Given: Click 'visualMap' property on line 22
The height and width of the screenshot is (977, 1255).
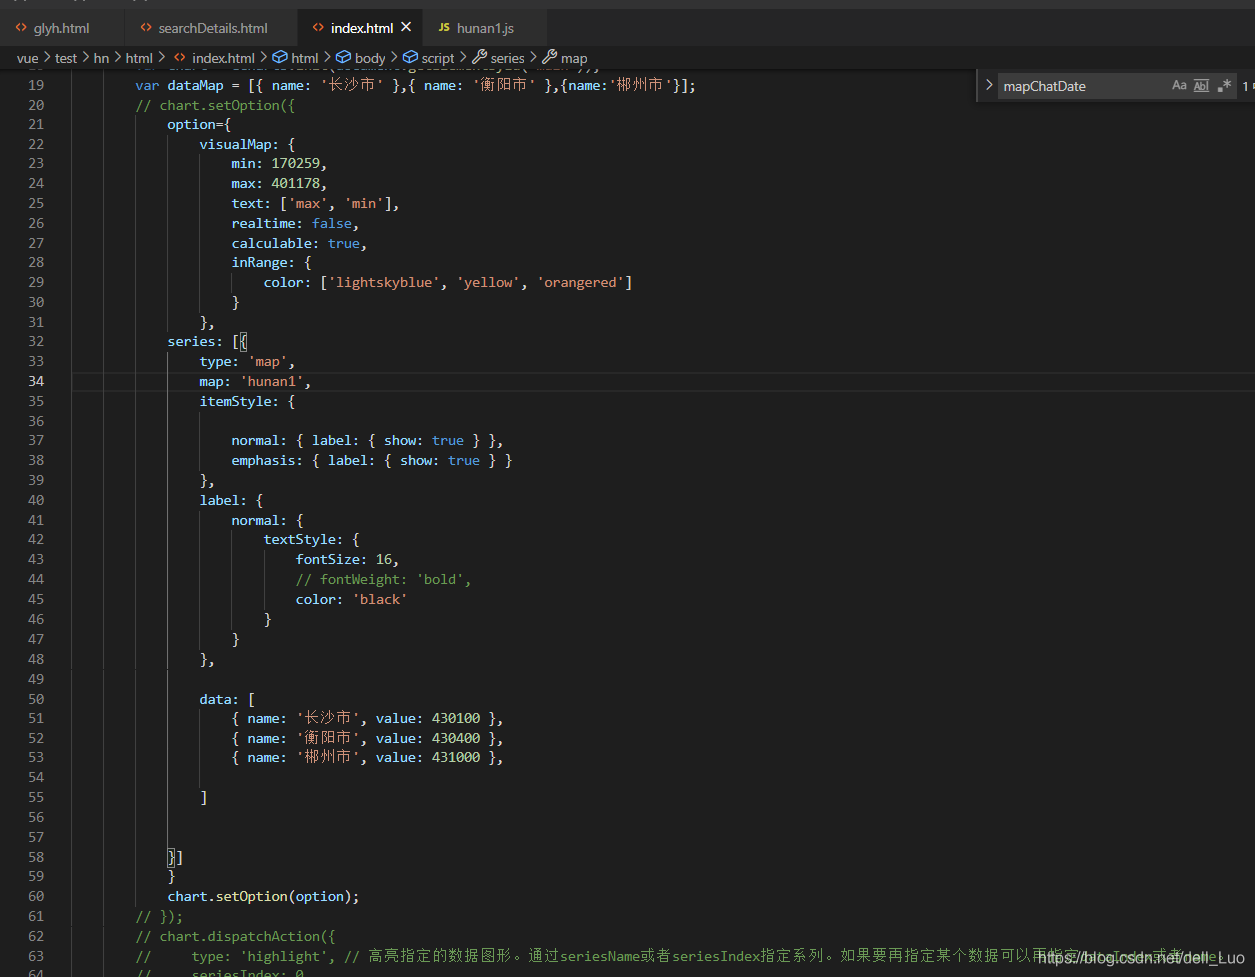Looking at the screenshot, I should click(x=235, y=144).
